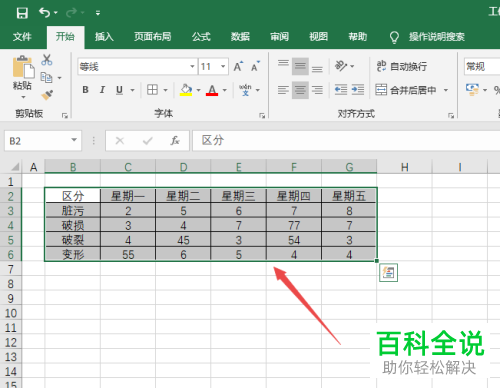Switch to the 帮助 ribbon tab
This screenshot has height=388, width=500.
[358, 36]
